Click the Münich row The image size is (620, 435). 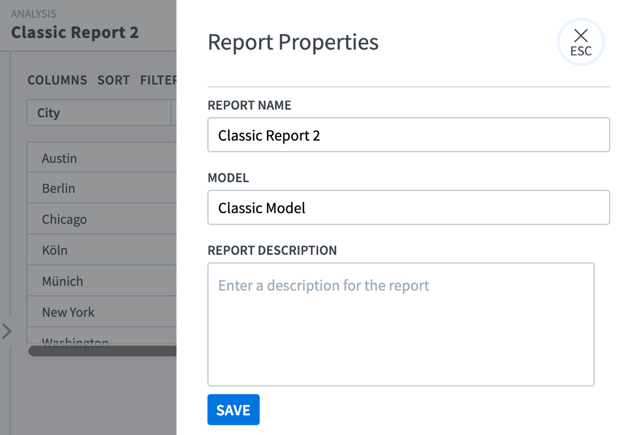(100, 281)
